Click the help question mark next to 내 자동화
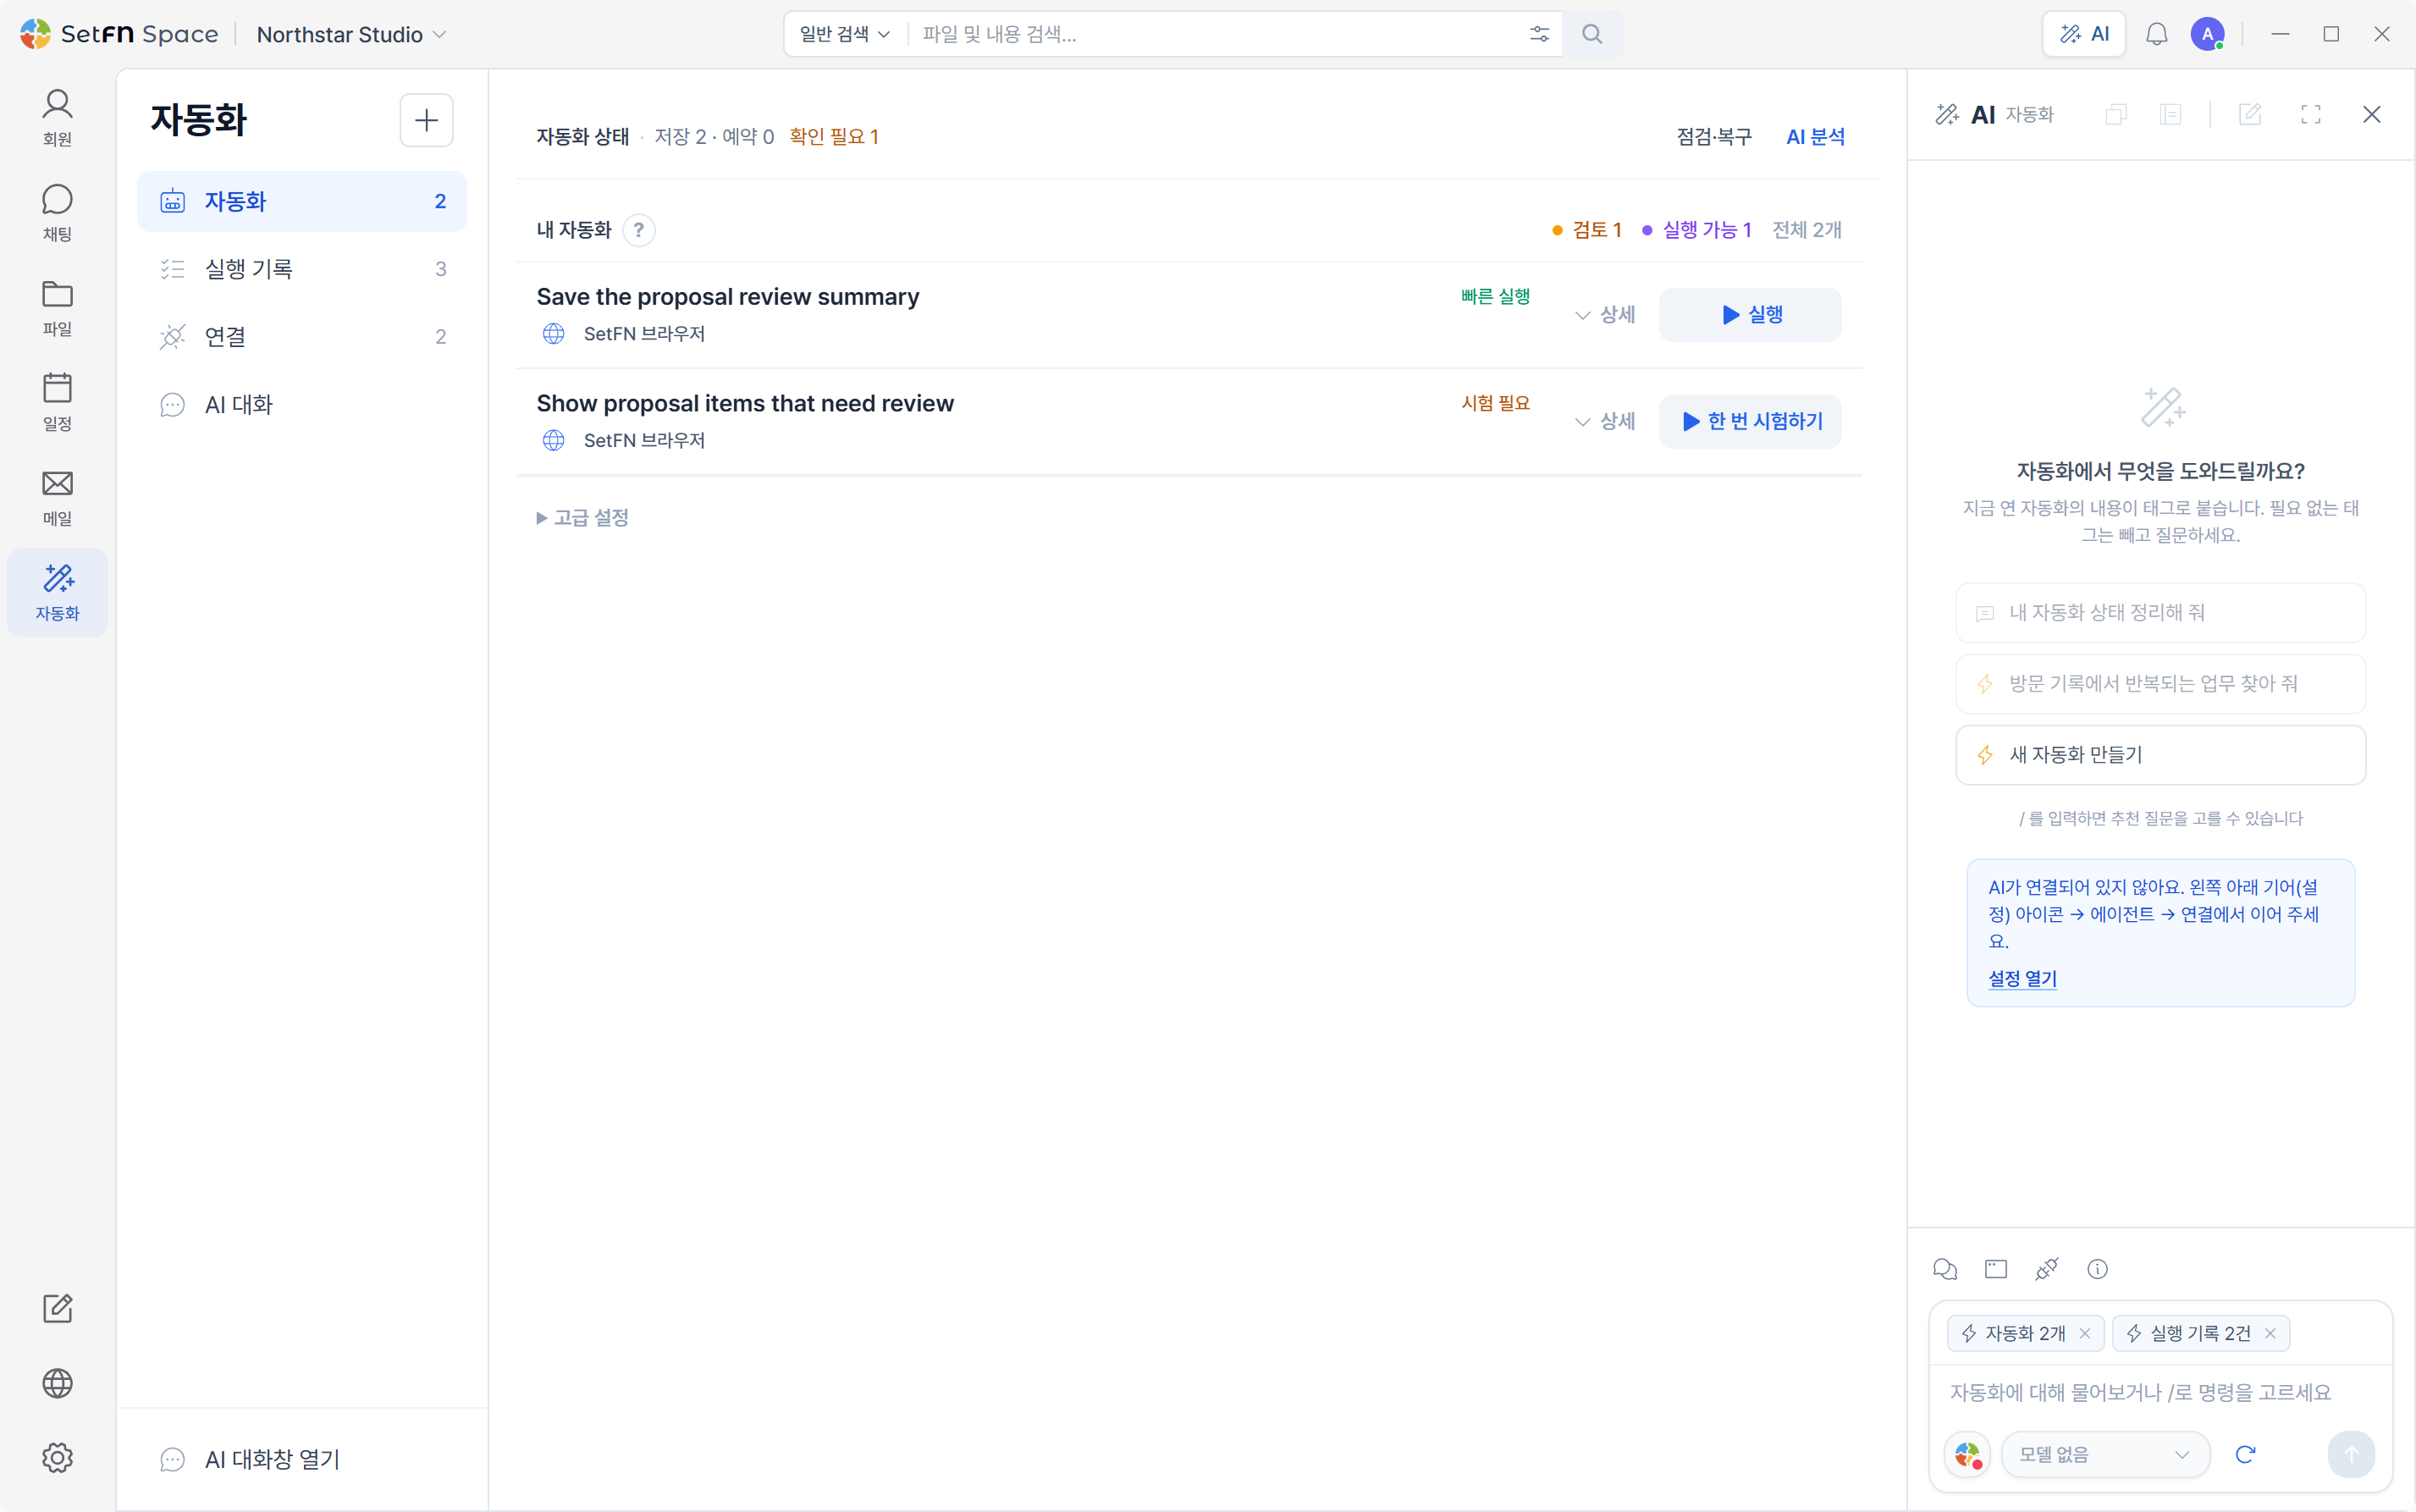 click(638, 230)
